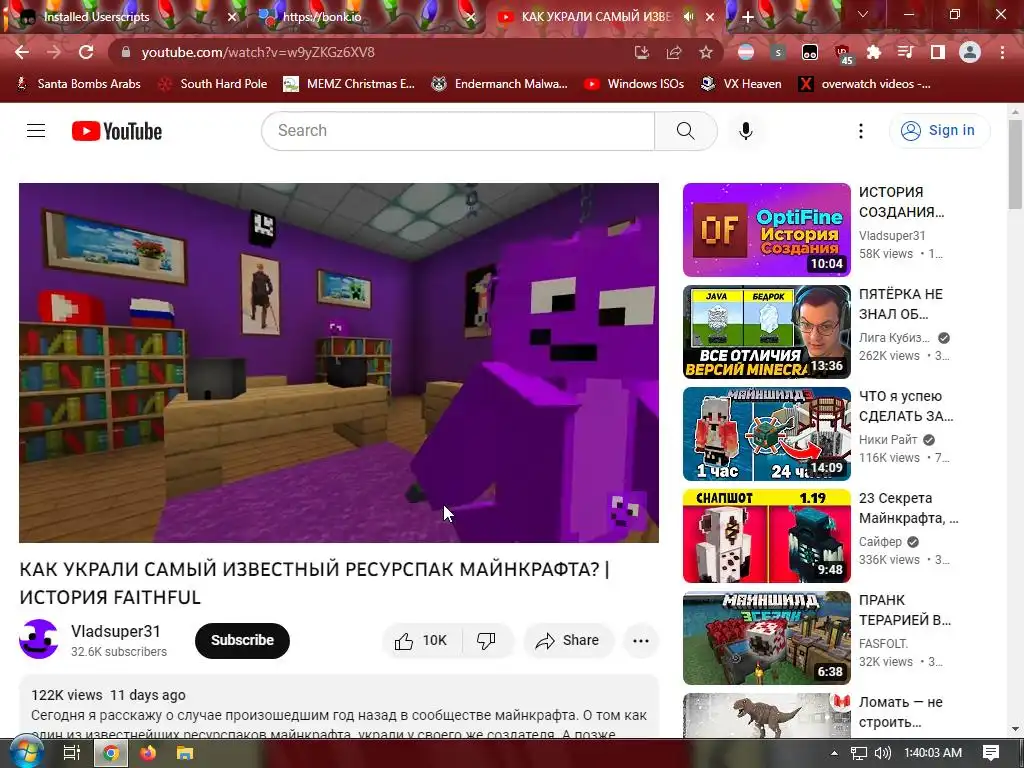This screenshot has width=1024, height=768.
Task: Open File Explorer from taskbar
Action: (185, 753)
